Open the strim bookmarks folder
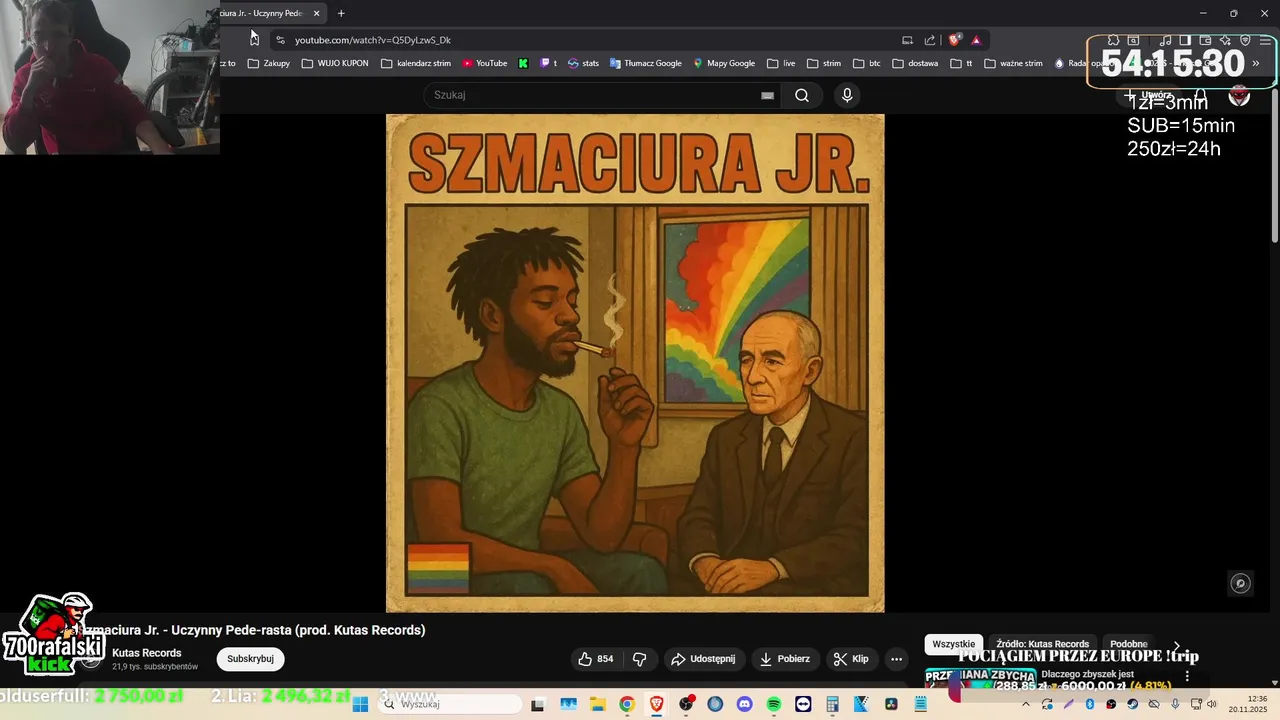 coord(823,63)
